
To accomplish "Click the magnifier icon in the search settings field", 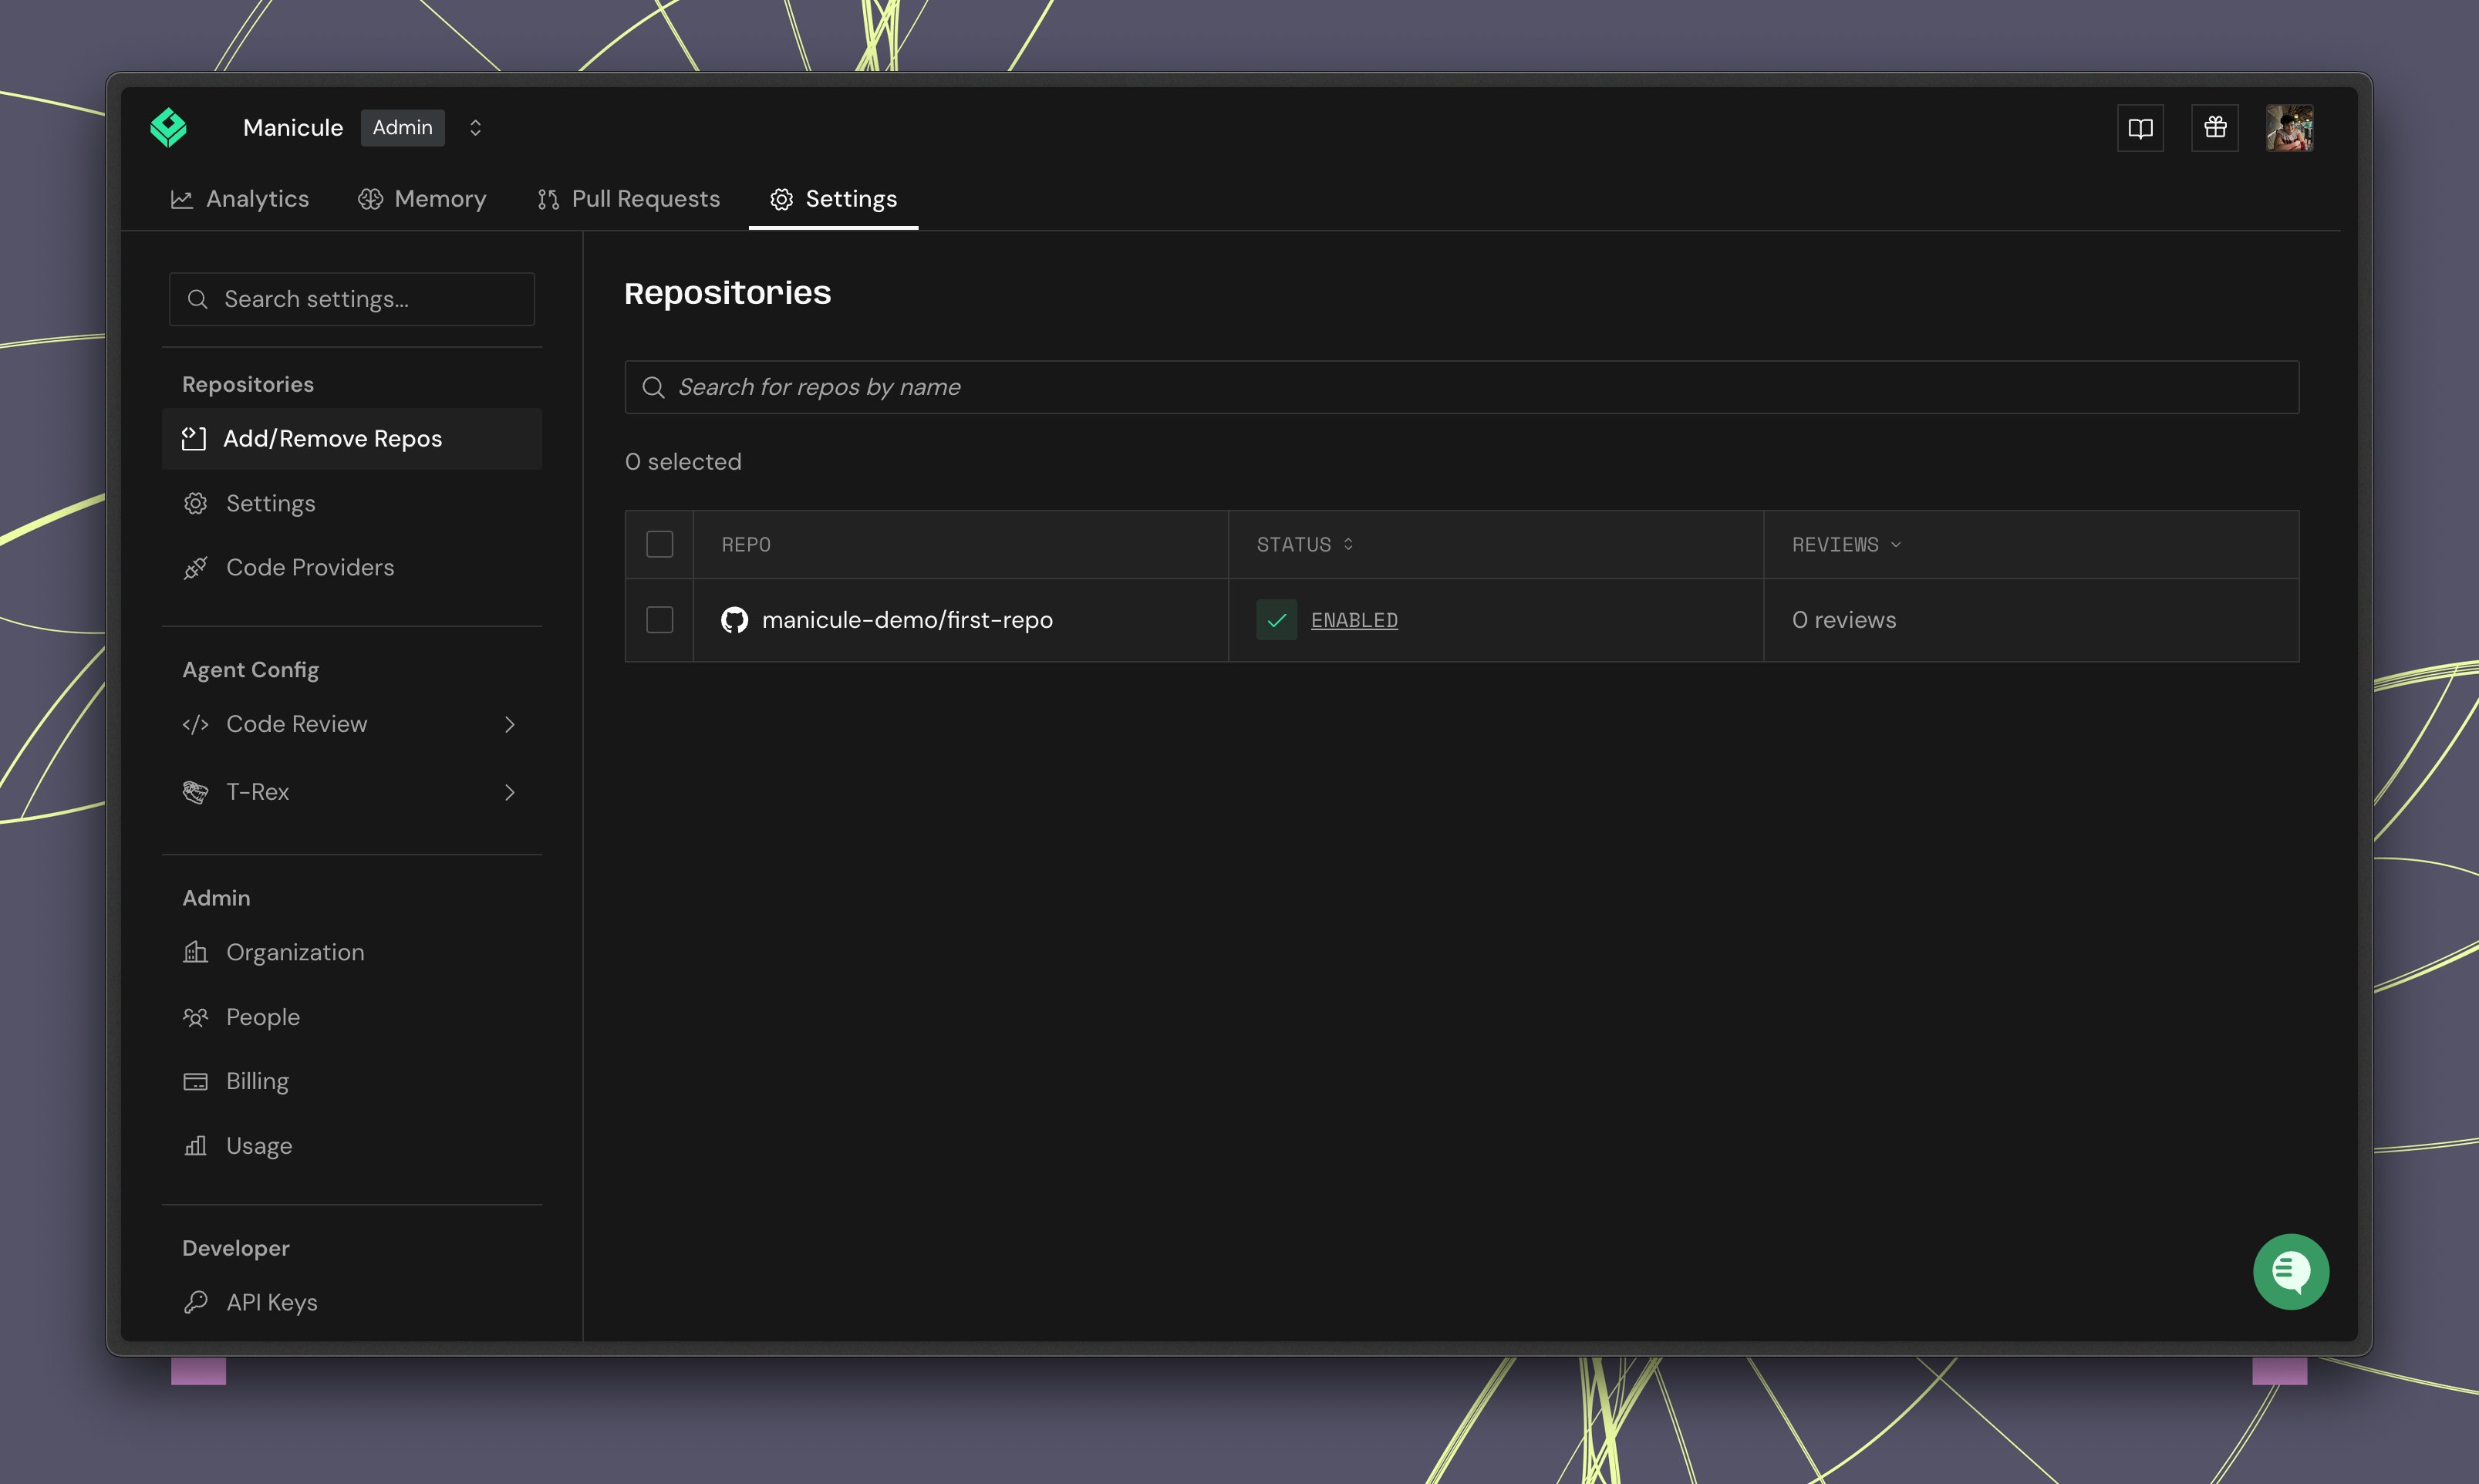I will [x=198, y=299].
